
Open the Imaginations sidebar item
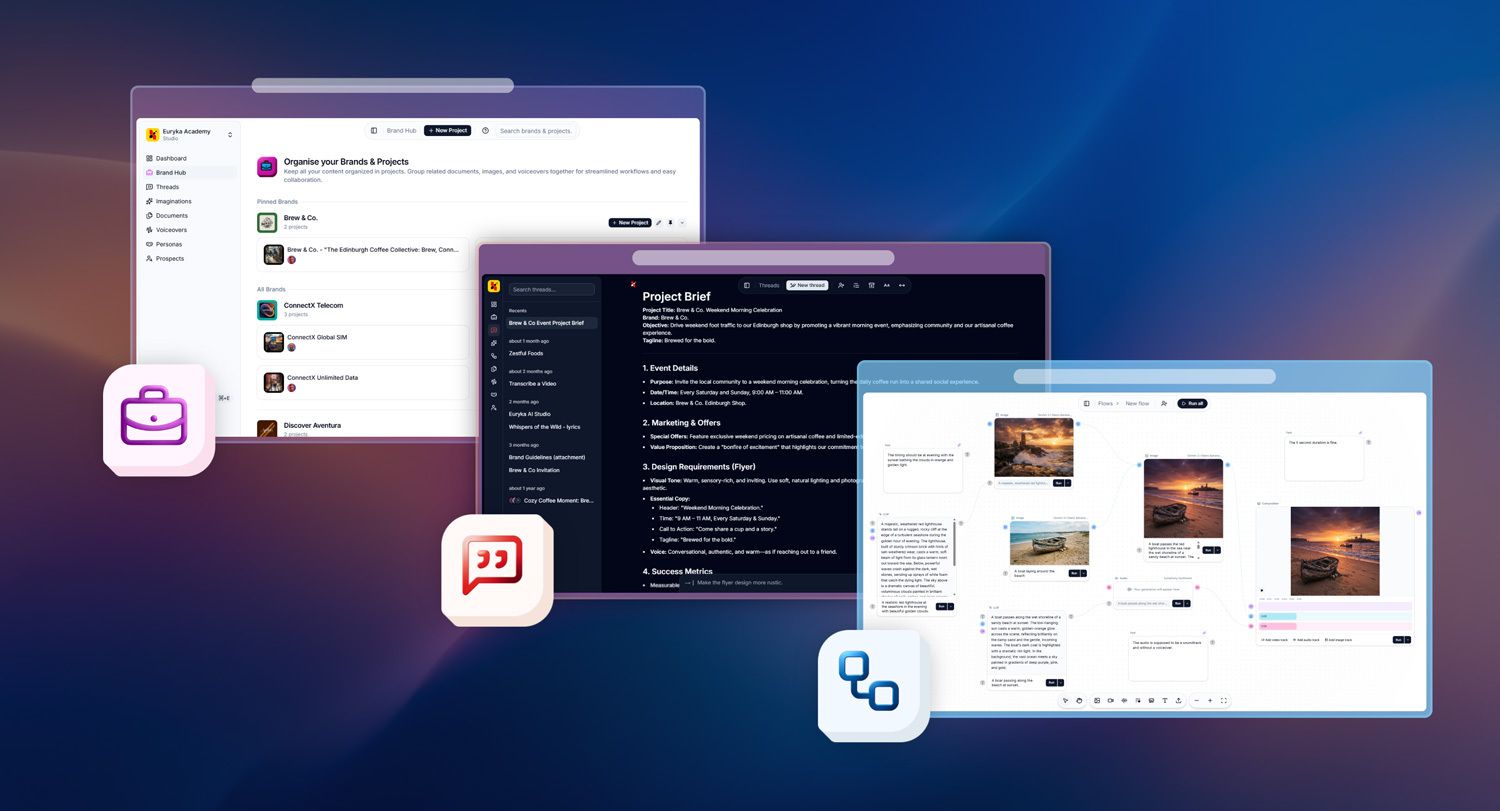pyautogui.click(x=173, y=201)
